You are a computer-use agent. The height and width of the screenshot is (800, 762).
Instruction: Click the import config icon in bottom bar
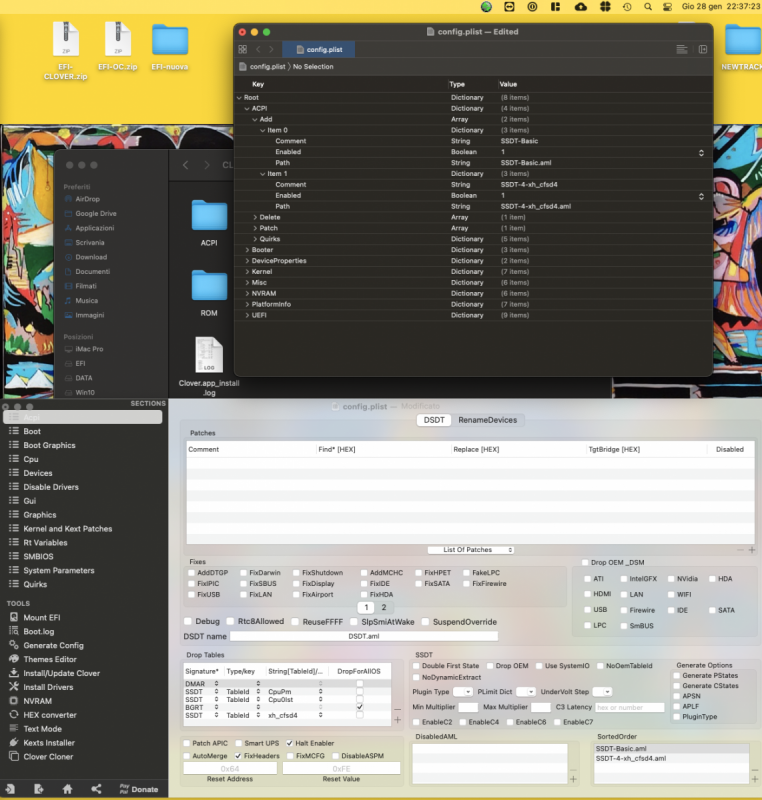[x=10, y=789]
